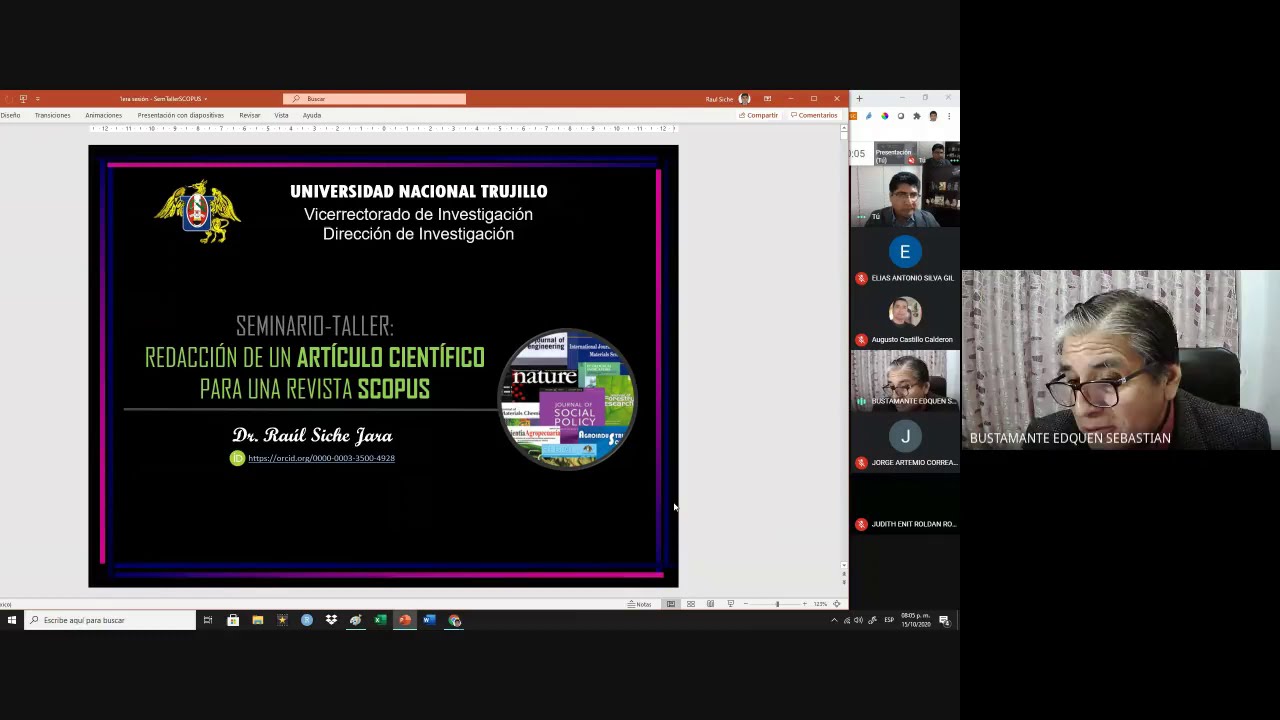Image resolution: width=1280 pixels, height=720 pixels.
Task: Expand the file name dropdown in title bar
Action: click(205, 99)
